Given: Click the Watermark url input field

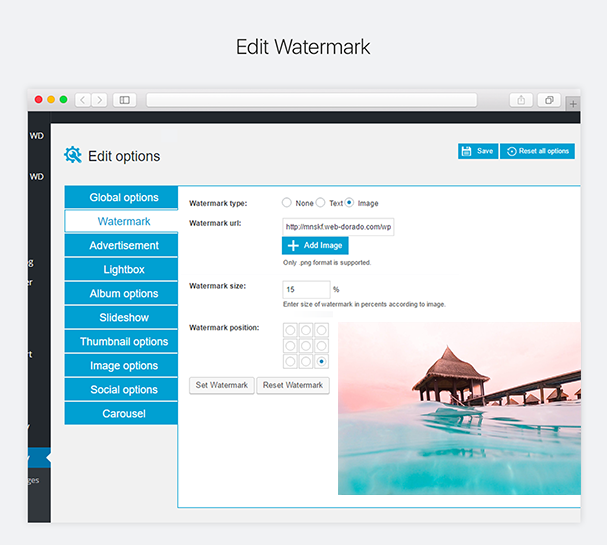Looking at the screenshot, I should [338, 227].
